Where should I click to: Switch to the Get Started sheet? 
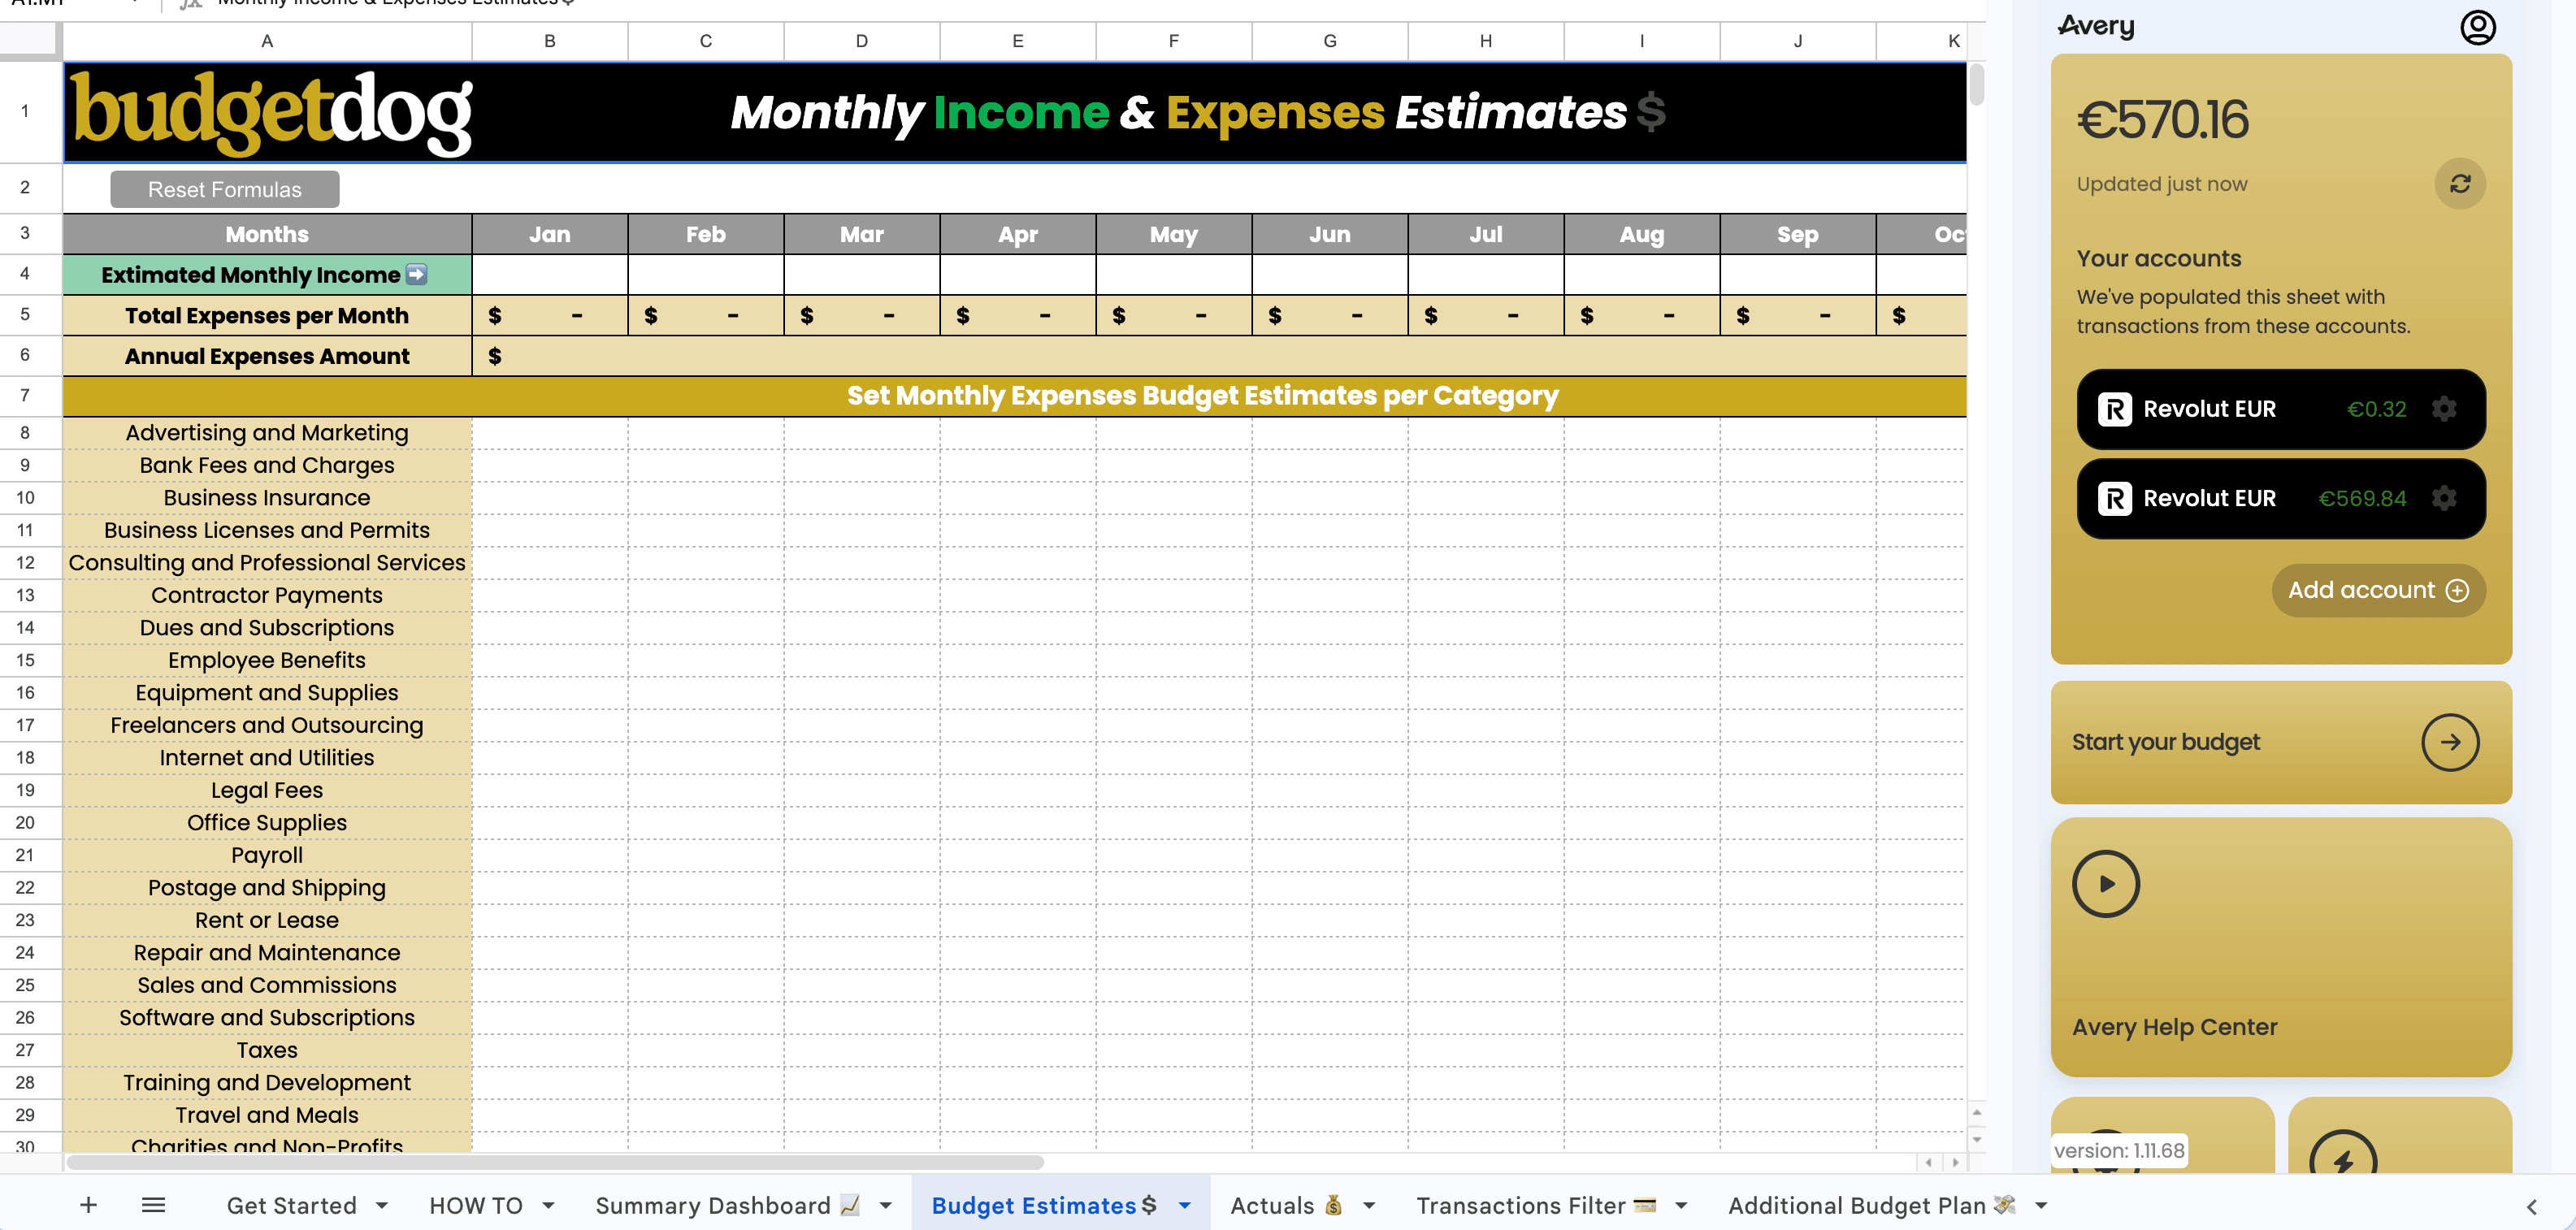(x=291, y=1206)
